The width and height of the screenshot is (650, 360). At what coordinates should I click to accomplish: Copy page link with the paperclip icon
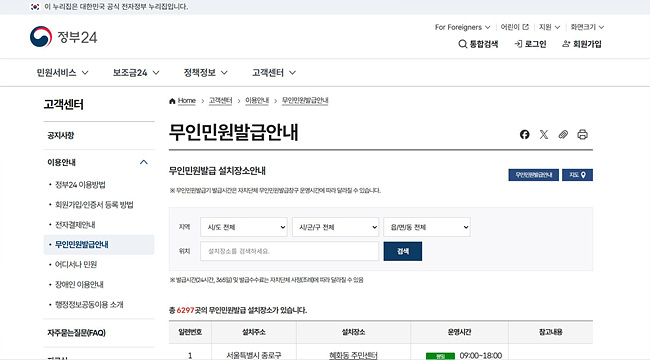[563, 134]
